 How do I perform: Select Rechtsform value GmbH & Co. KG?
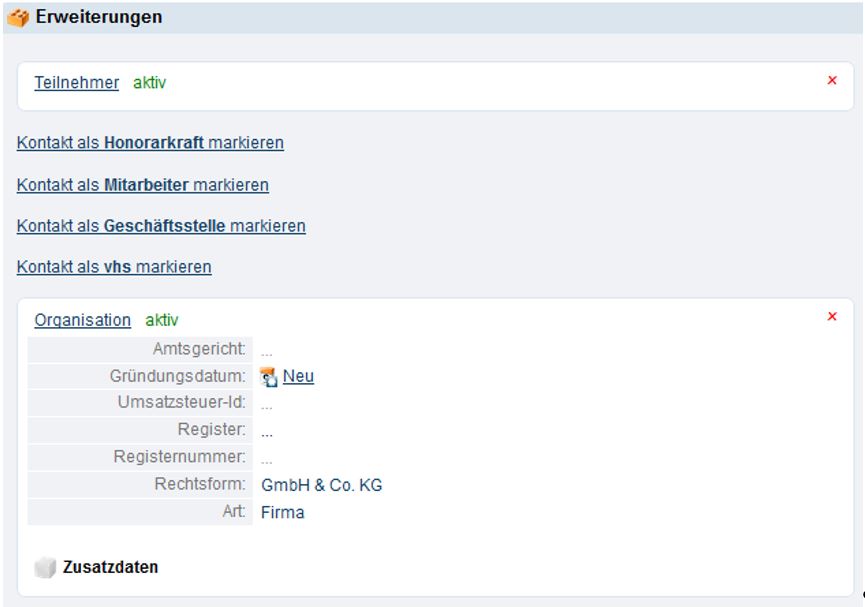pos(322,486)
